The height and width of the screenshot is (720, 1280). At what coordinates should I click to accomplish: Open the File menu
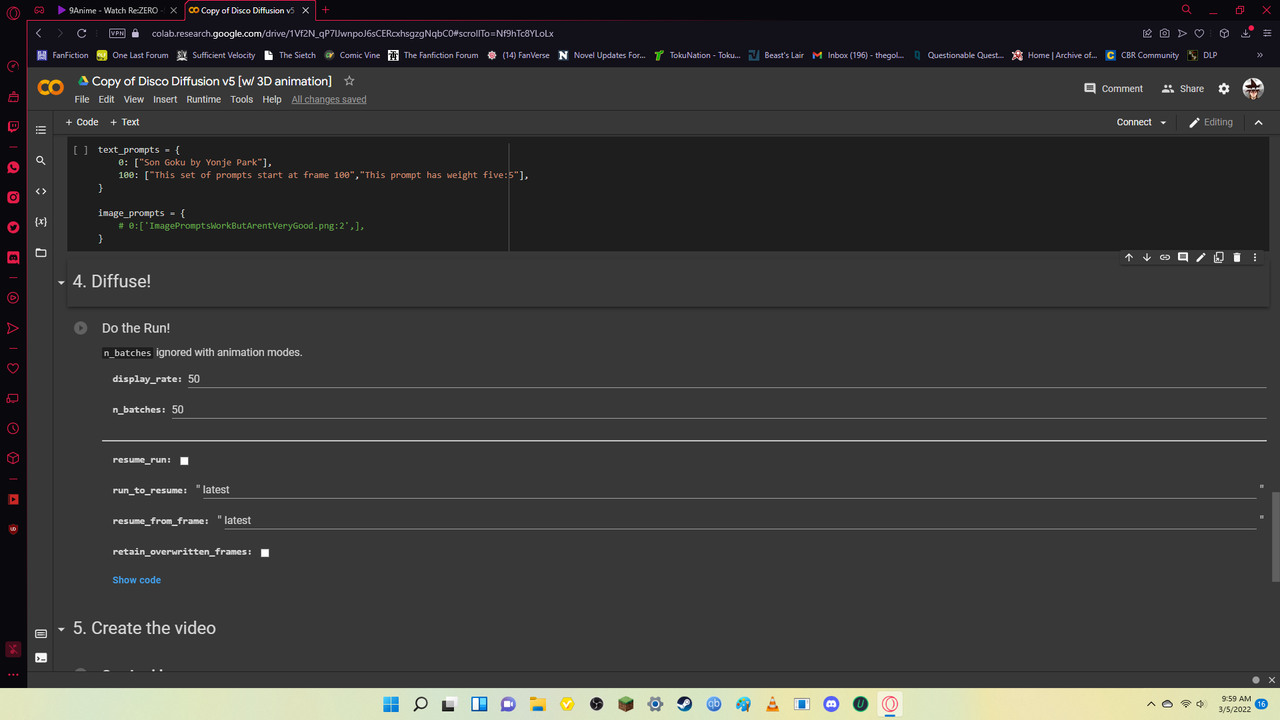point(82,100)
